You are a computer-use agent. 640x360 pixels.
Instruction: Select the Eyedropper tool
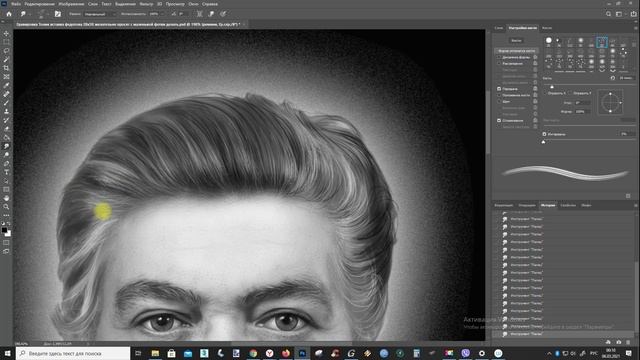(x=6, y=85)
